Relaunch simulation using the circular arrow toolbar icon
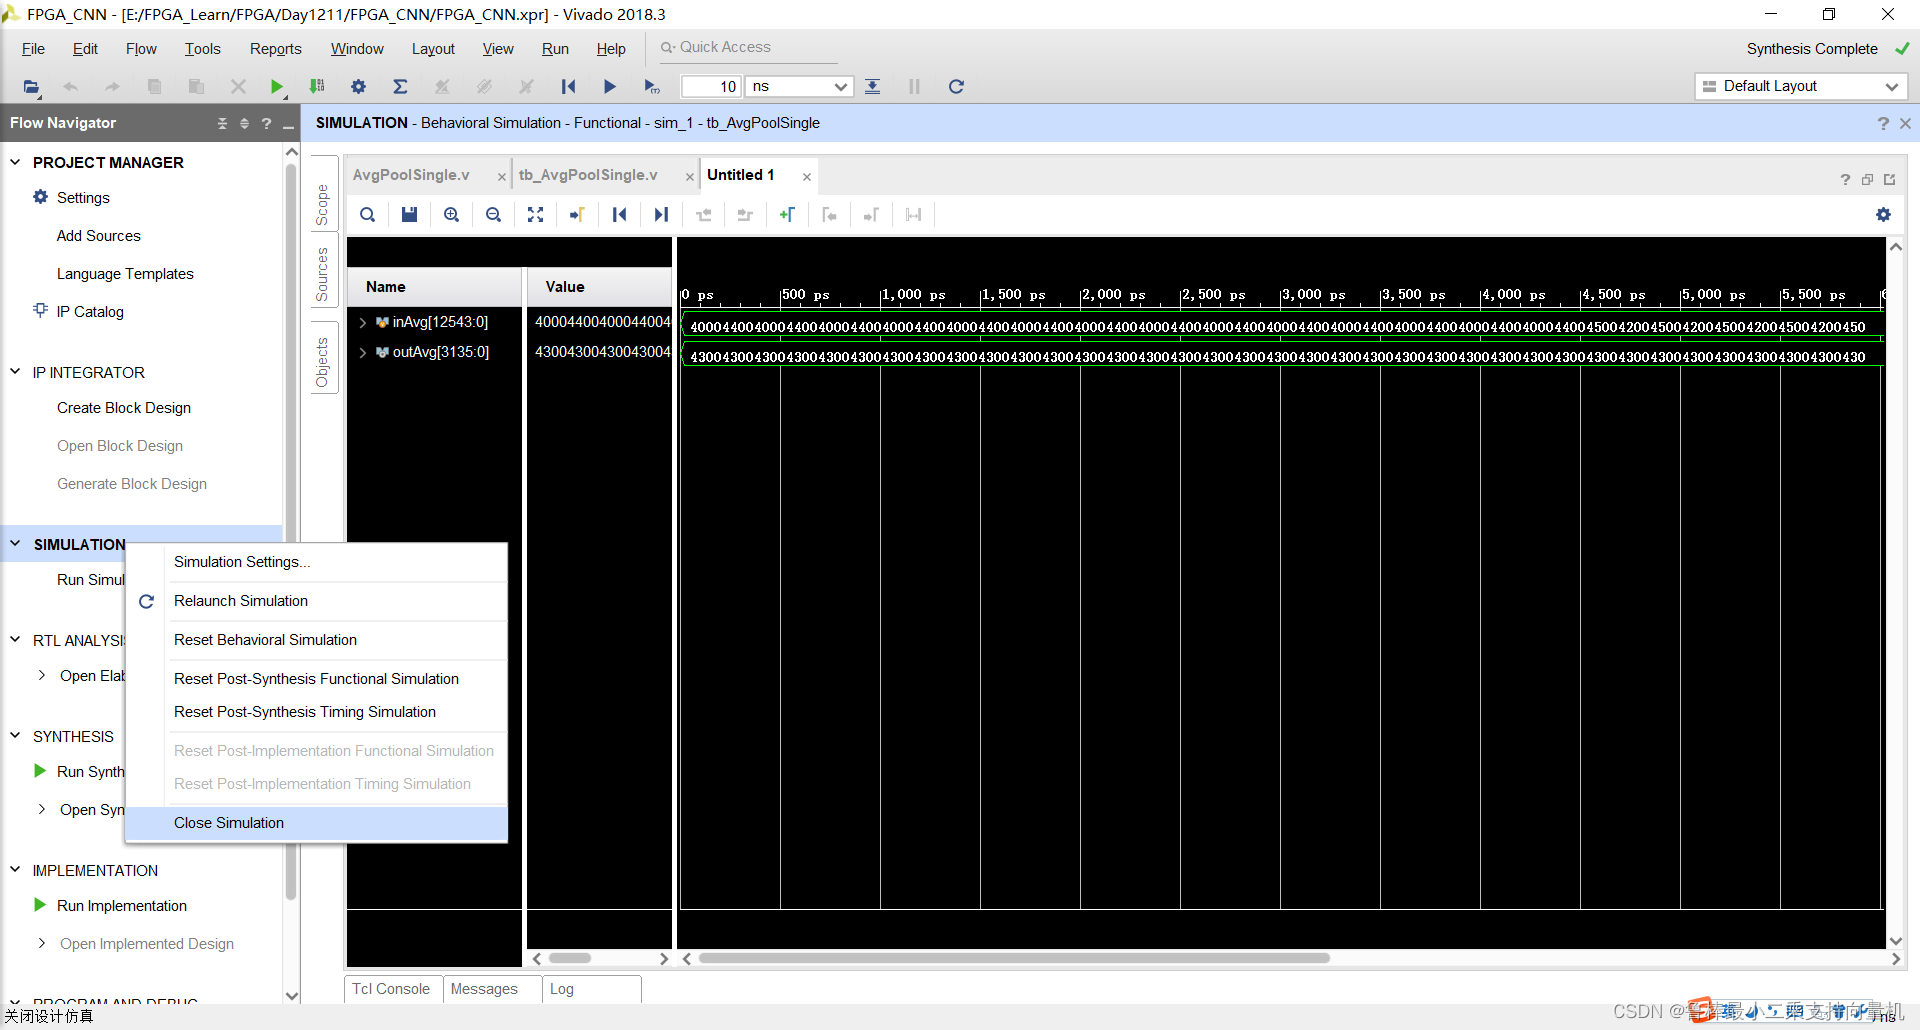The height and width of the screenshot is (1030, 1920). coord(956,87)
